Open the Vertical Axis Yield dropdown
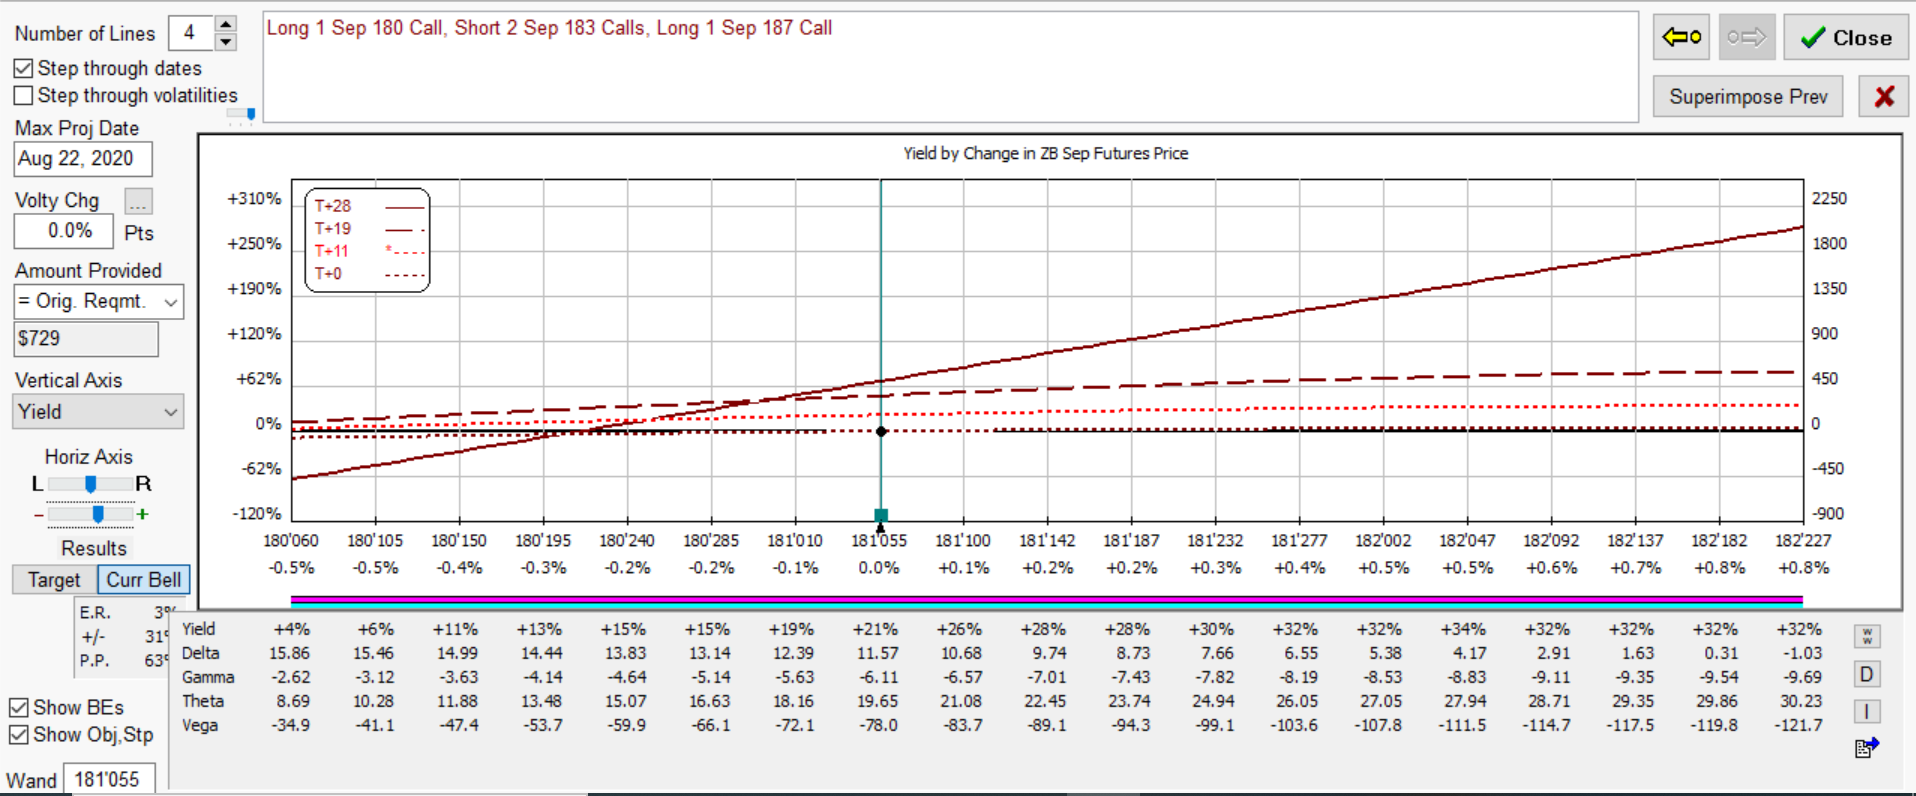1916x796 pixels. click(x=98, y=412)
